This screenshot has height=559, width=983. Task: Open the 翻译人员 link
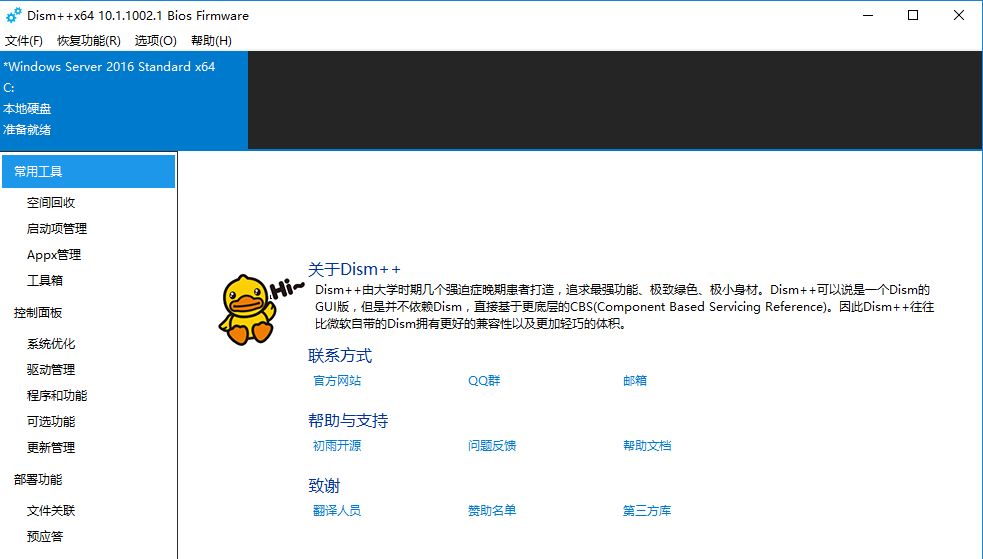pos(337,511)
